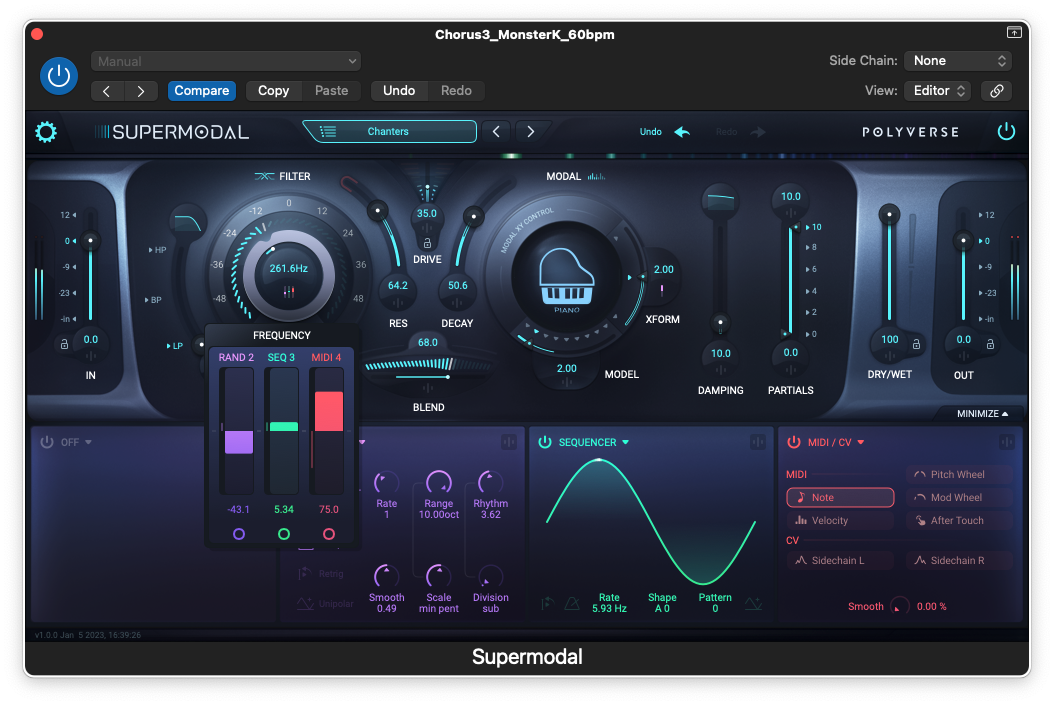This screenshot has height=705, width=1054.
Task: Click the piano model icon
Action: tap(567, 276)
